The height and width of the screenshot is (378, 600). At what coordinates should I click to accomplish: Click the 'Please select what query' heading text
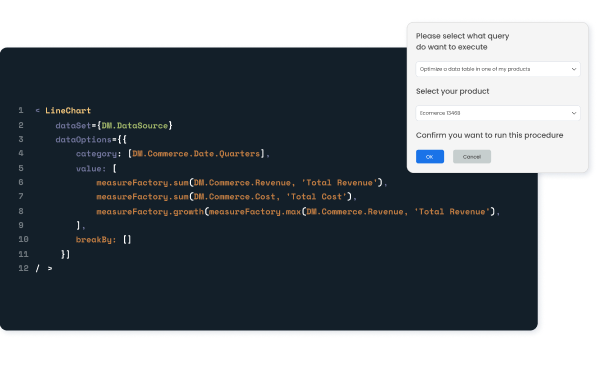(462, 36)
